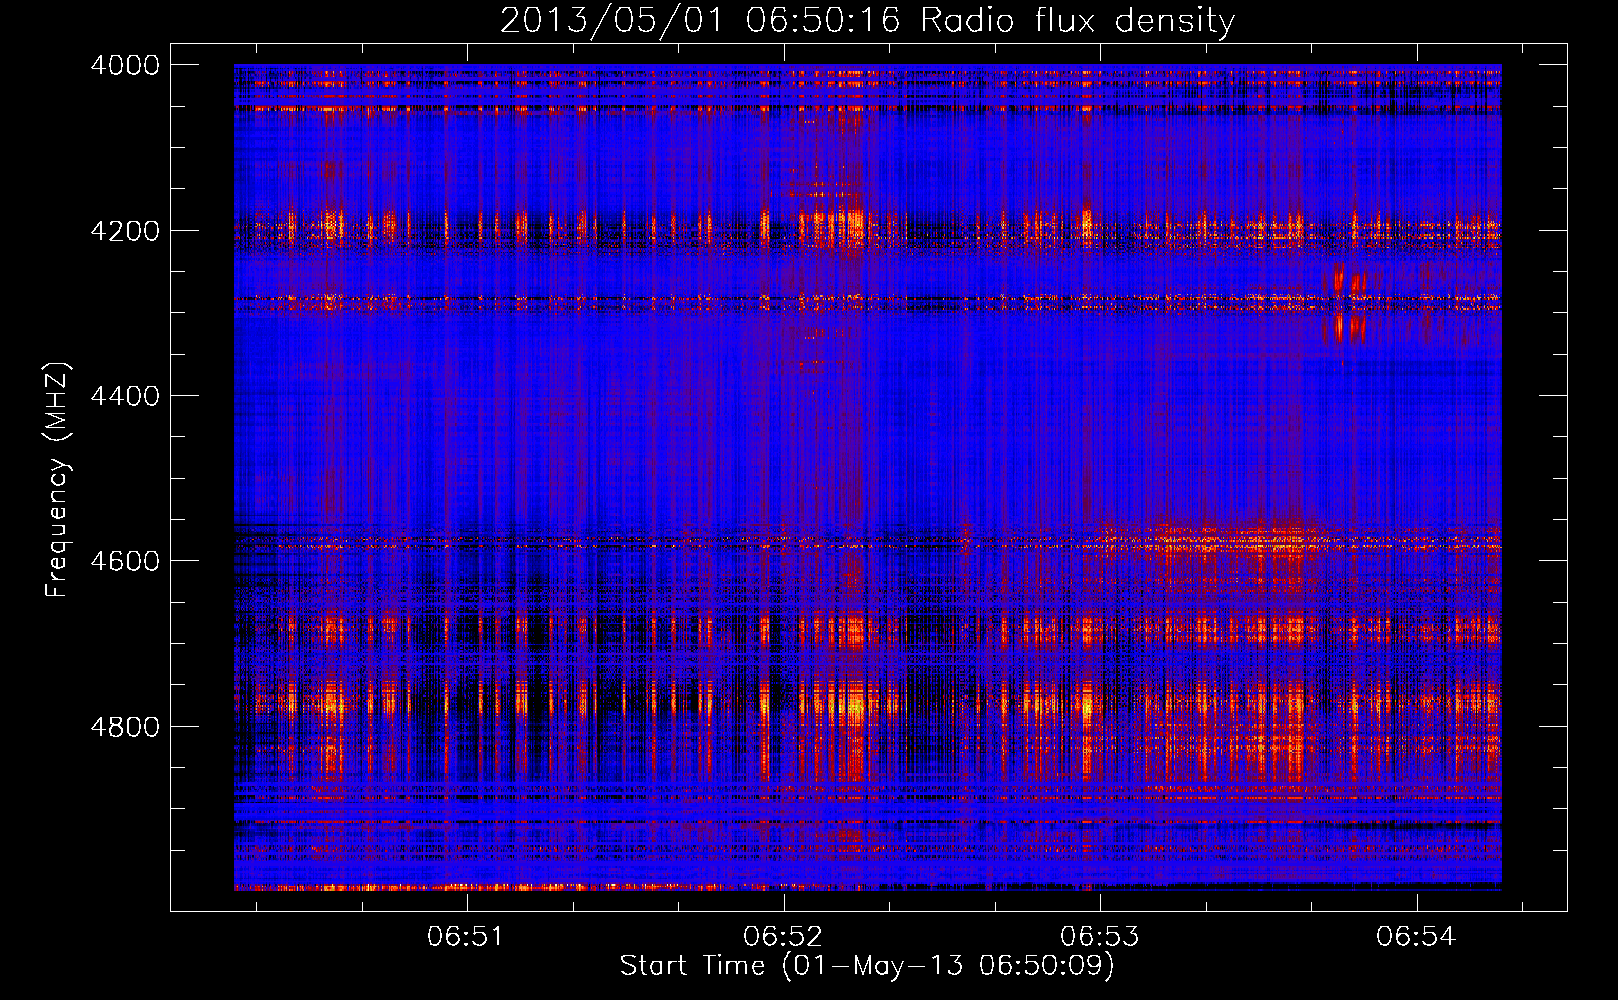Click the 06:54 time tick label
Viewport: 1618px width, 1000px height.
click(1414, 937)
